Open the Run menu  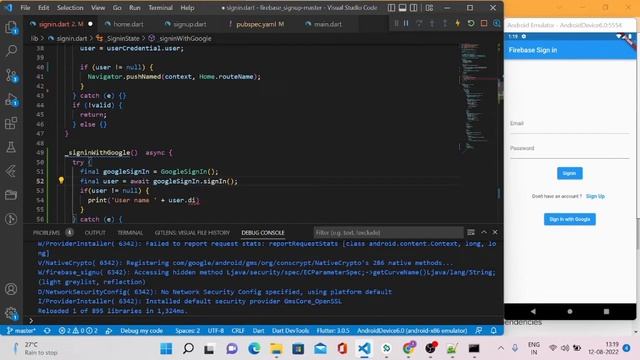(134, 8)
